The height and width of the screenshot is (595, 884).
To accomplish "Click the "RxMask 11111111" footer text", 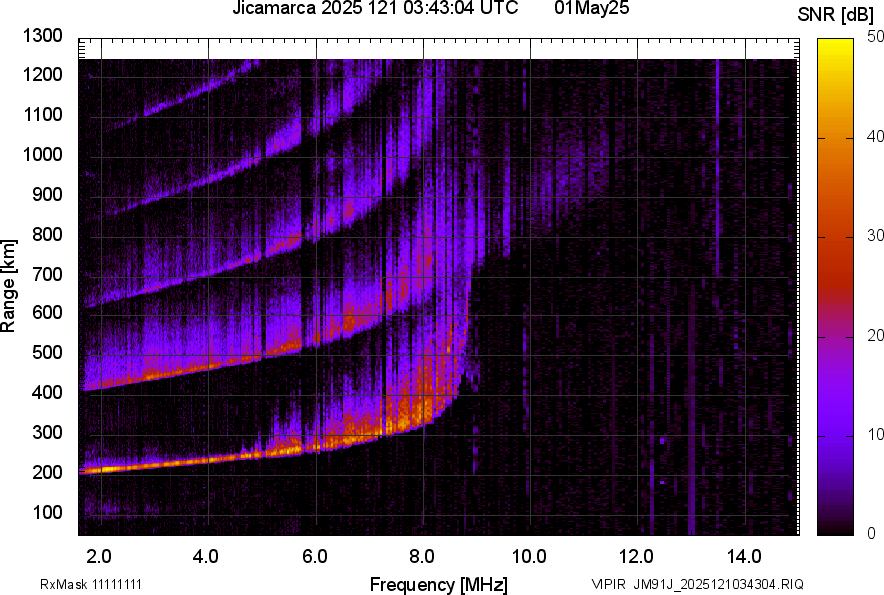I will [91, 584].
